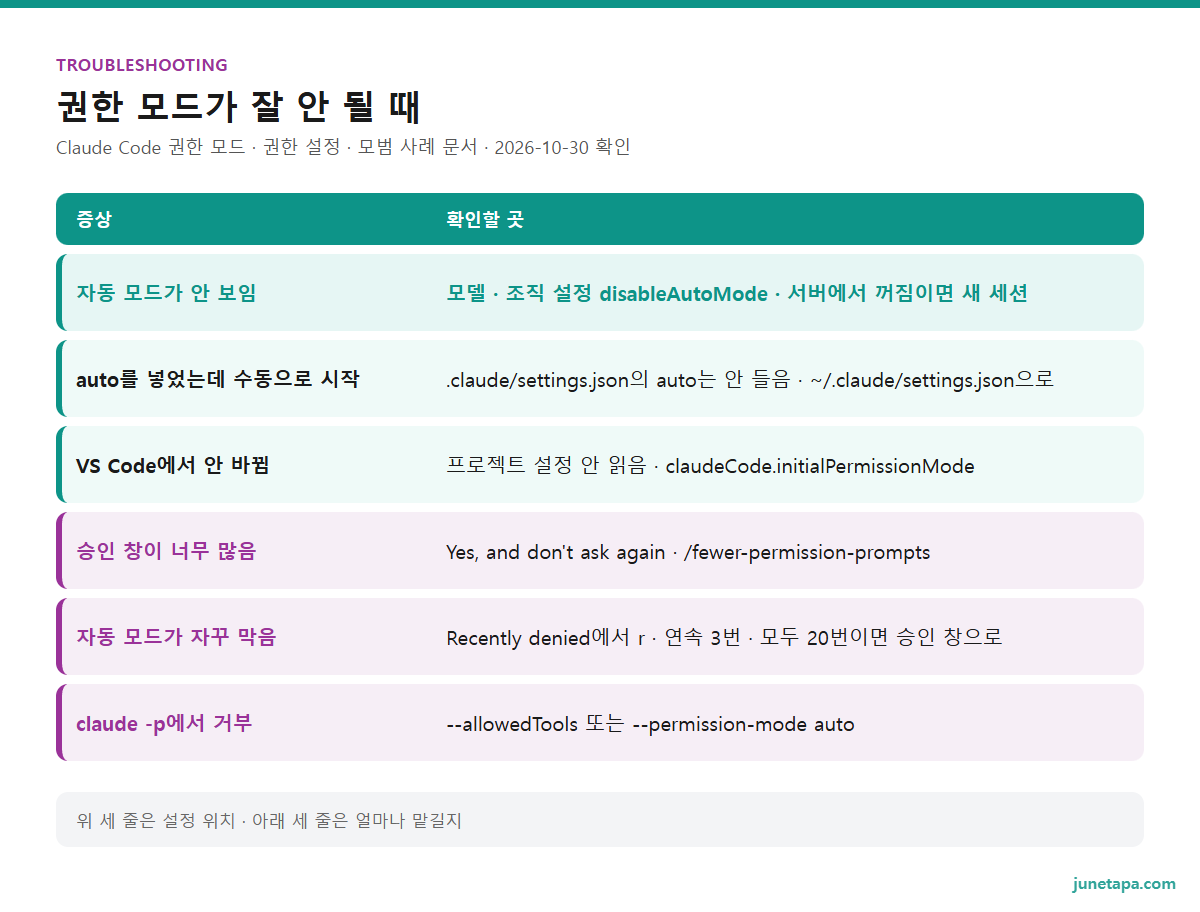Click the '증상' column header
The width and height of the screenshot is (1200, 912).
[x=94, y=219]
